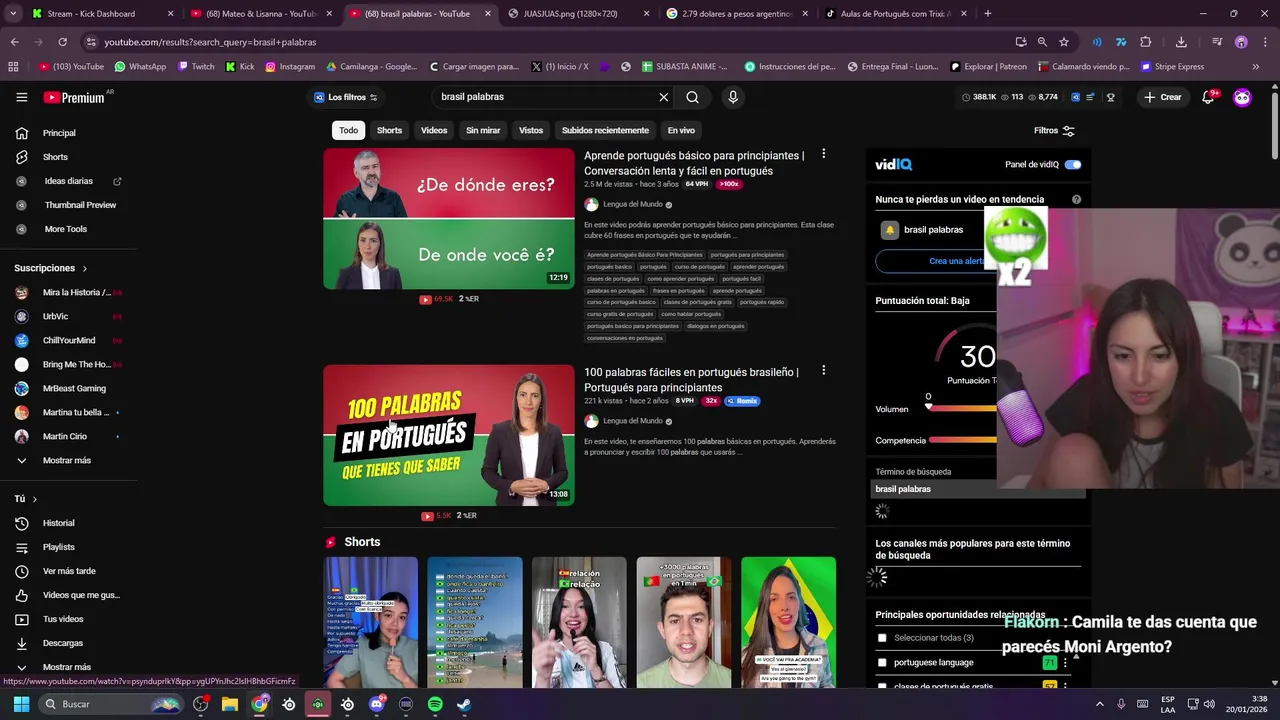The image size is (1280, 720).
Task: Click the Windows Start button
Action: (21, 704)
